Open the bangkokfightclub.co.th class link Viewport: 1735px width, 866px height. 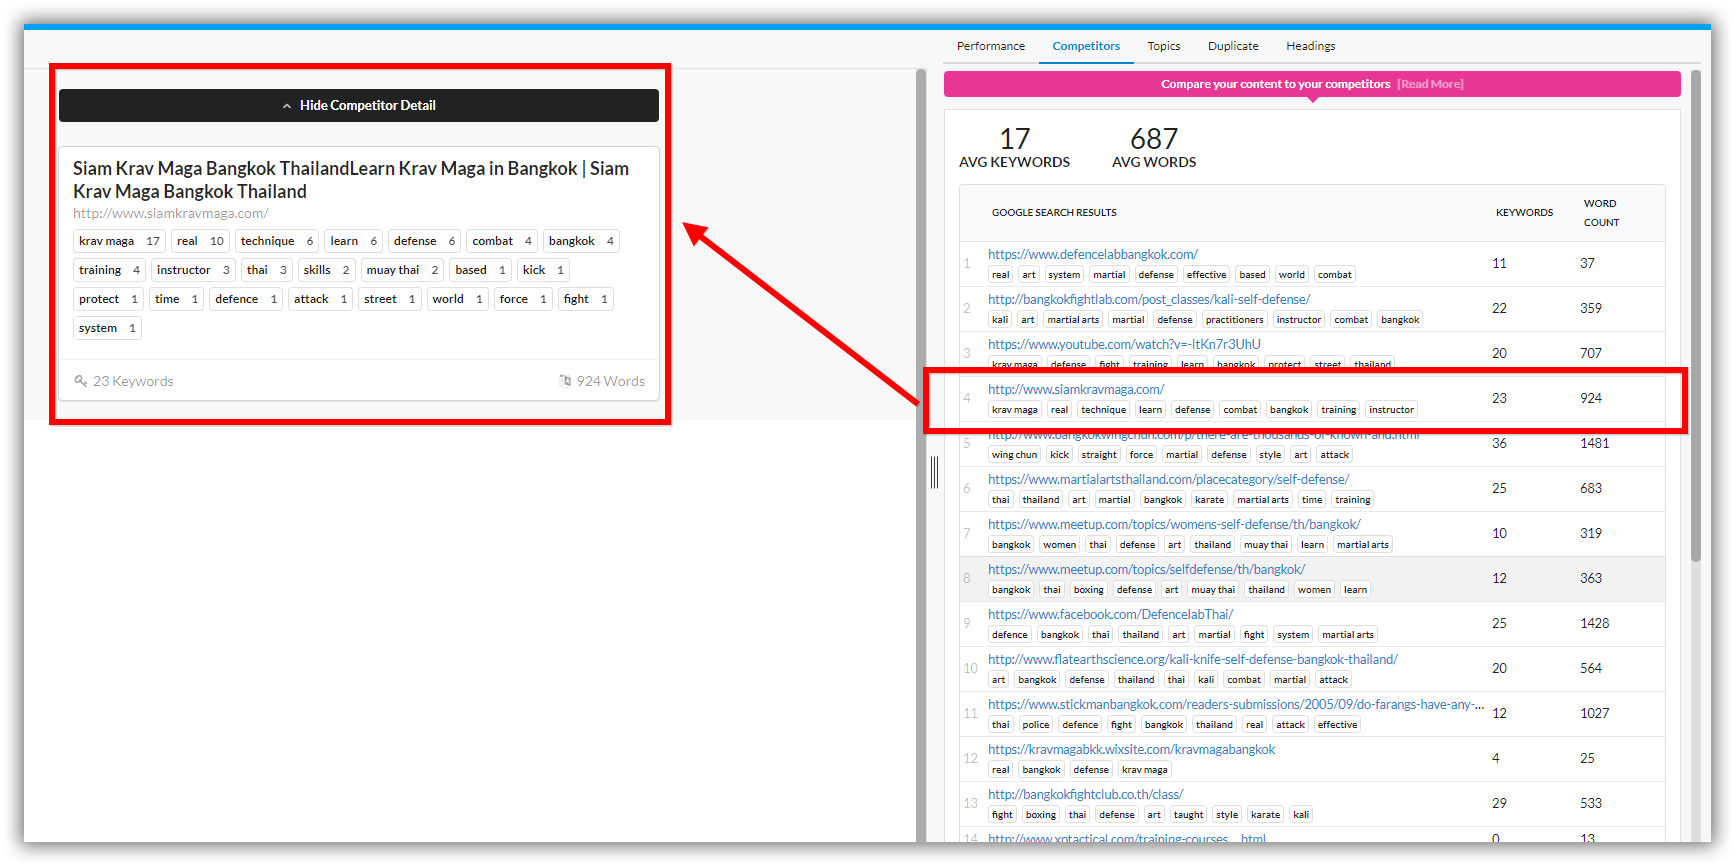click(1085, 794)
